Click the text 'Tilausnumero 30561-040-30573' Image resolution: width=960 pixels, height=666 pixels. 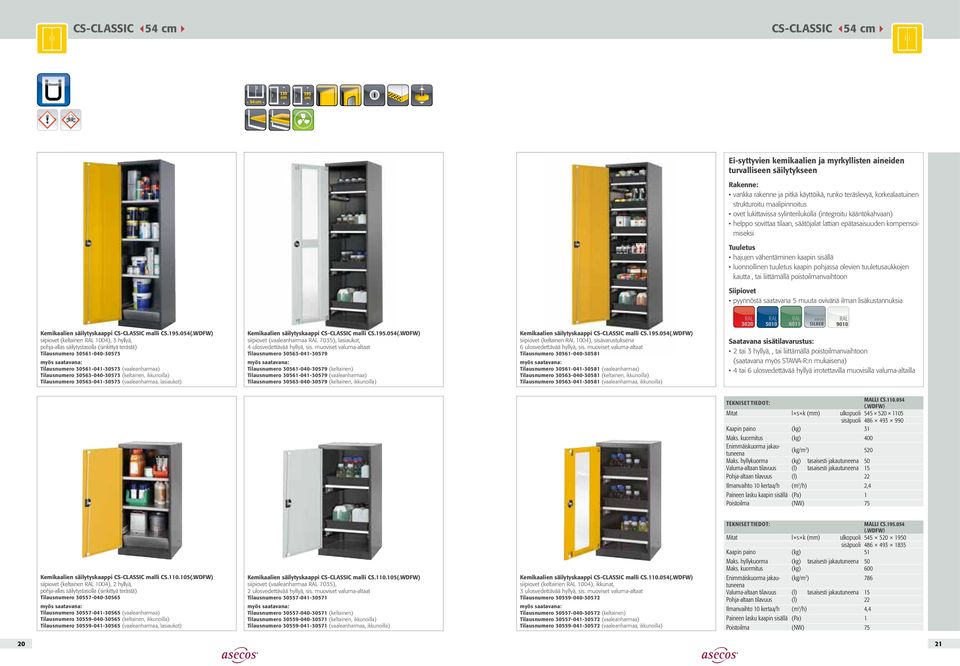(x=80, y=354)
